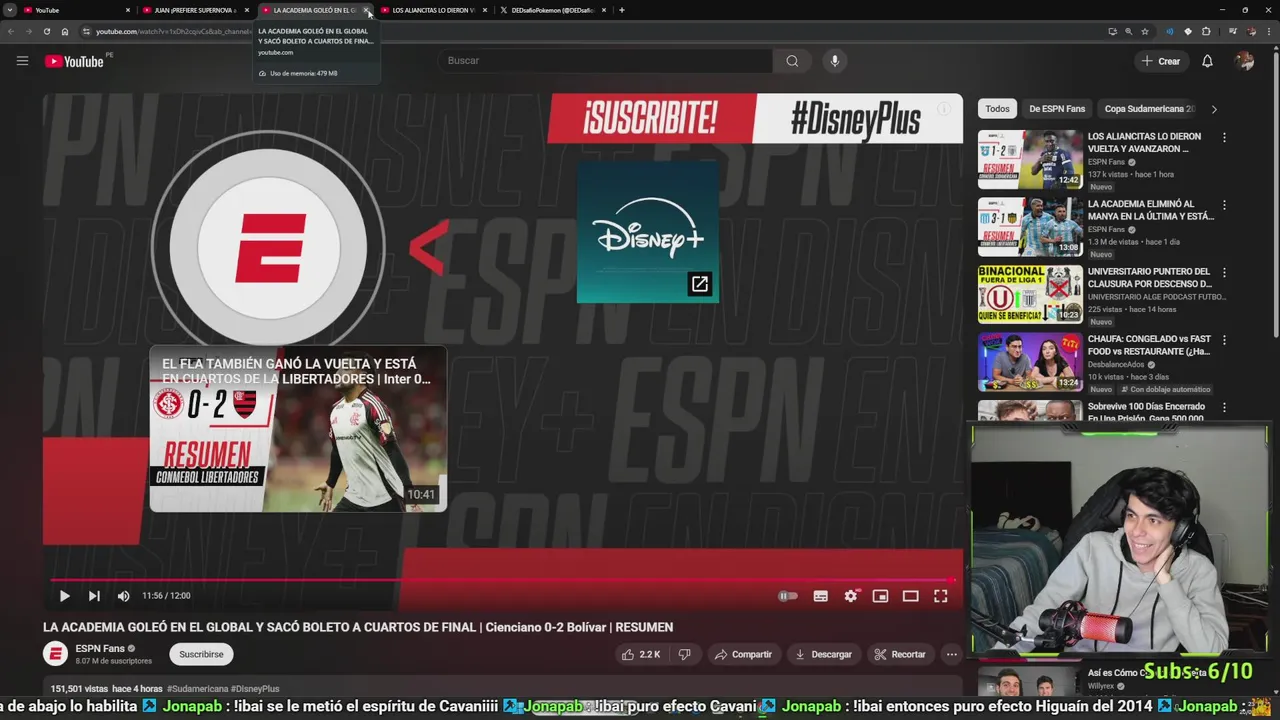Click the Crear create button

click(x=1161, y=61)
